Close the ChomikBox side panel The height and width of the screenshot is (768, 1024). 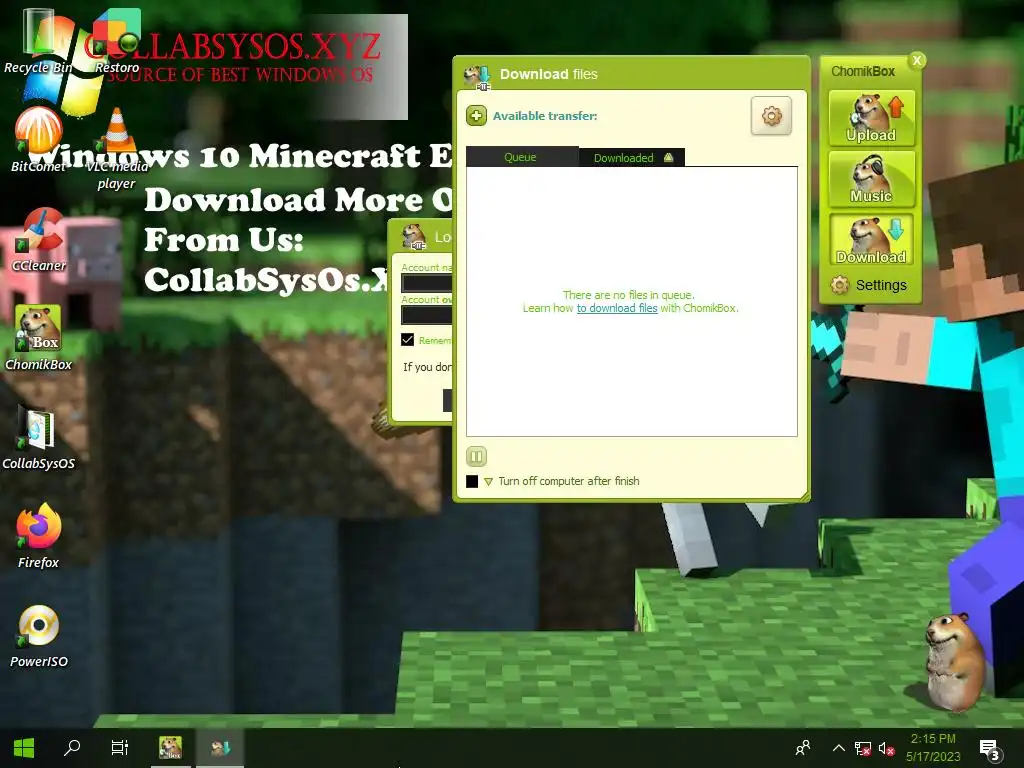pyautogui.click(x=917, y=60)
